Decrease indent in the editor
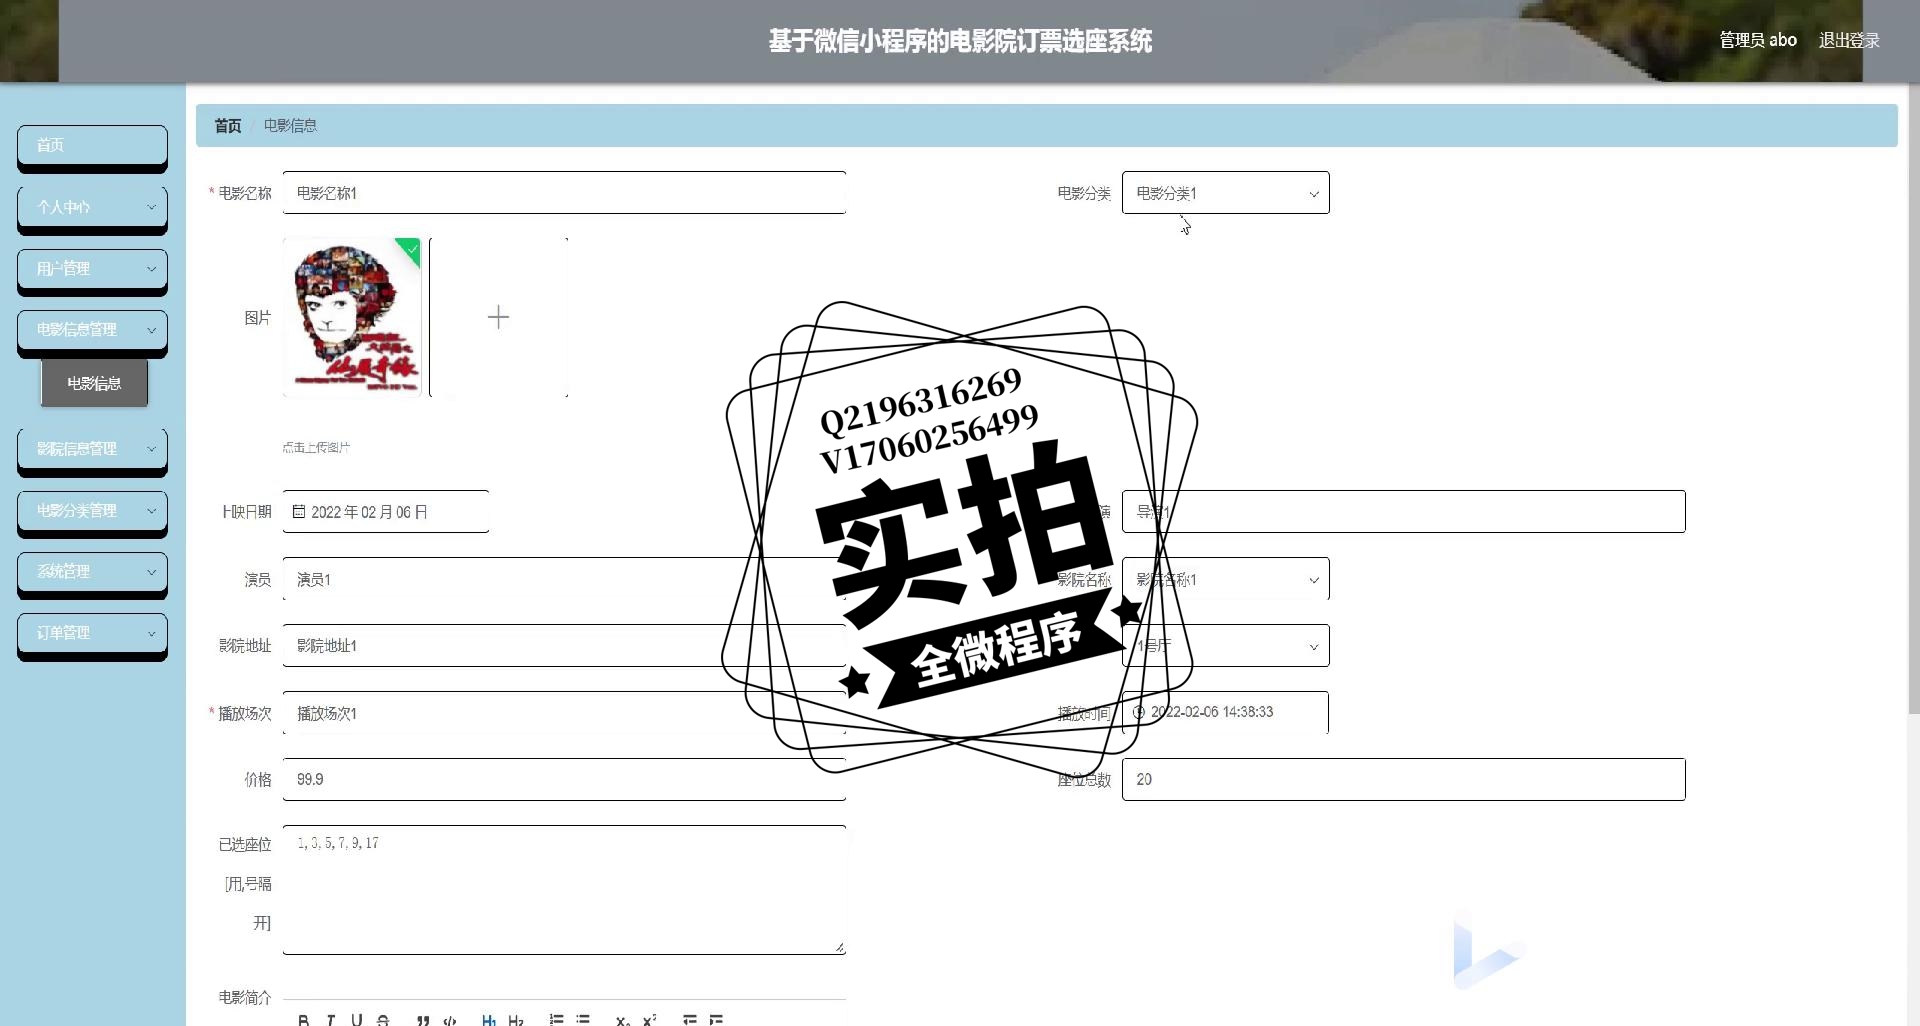 pyautogui.click(x=689, y=1020)
